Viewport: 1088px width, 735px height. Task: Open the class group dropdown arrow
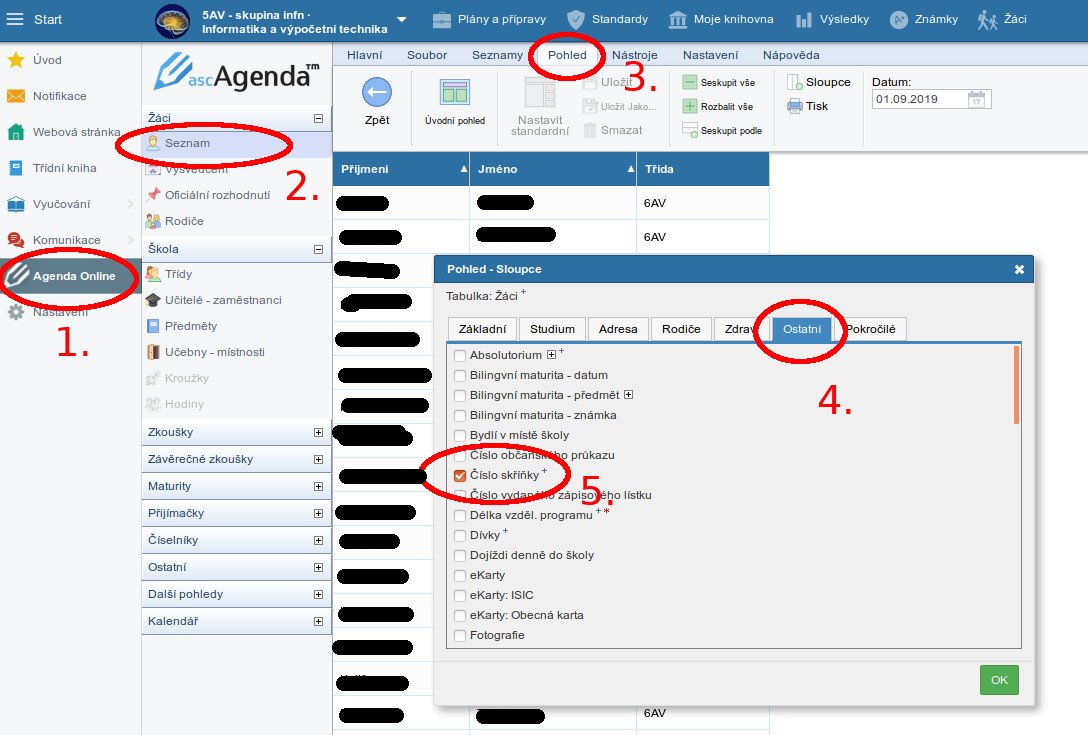pyautogui.click(x=401, y=20)
